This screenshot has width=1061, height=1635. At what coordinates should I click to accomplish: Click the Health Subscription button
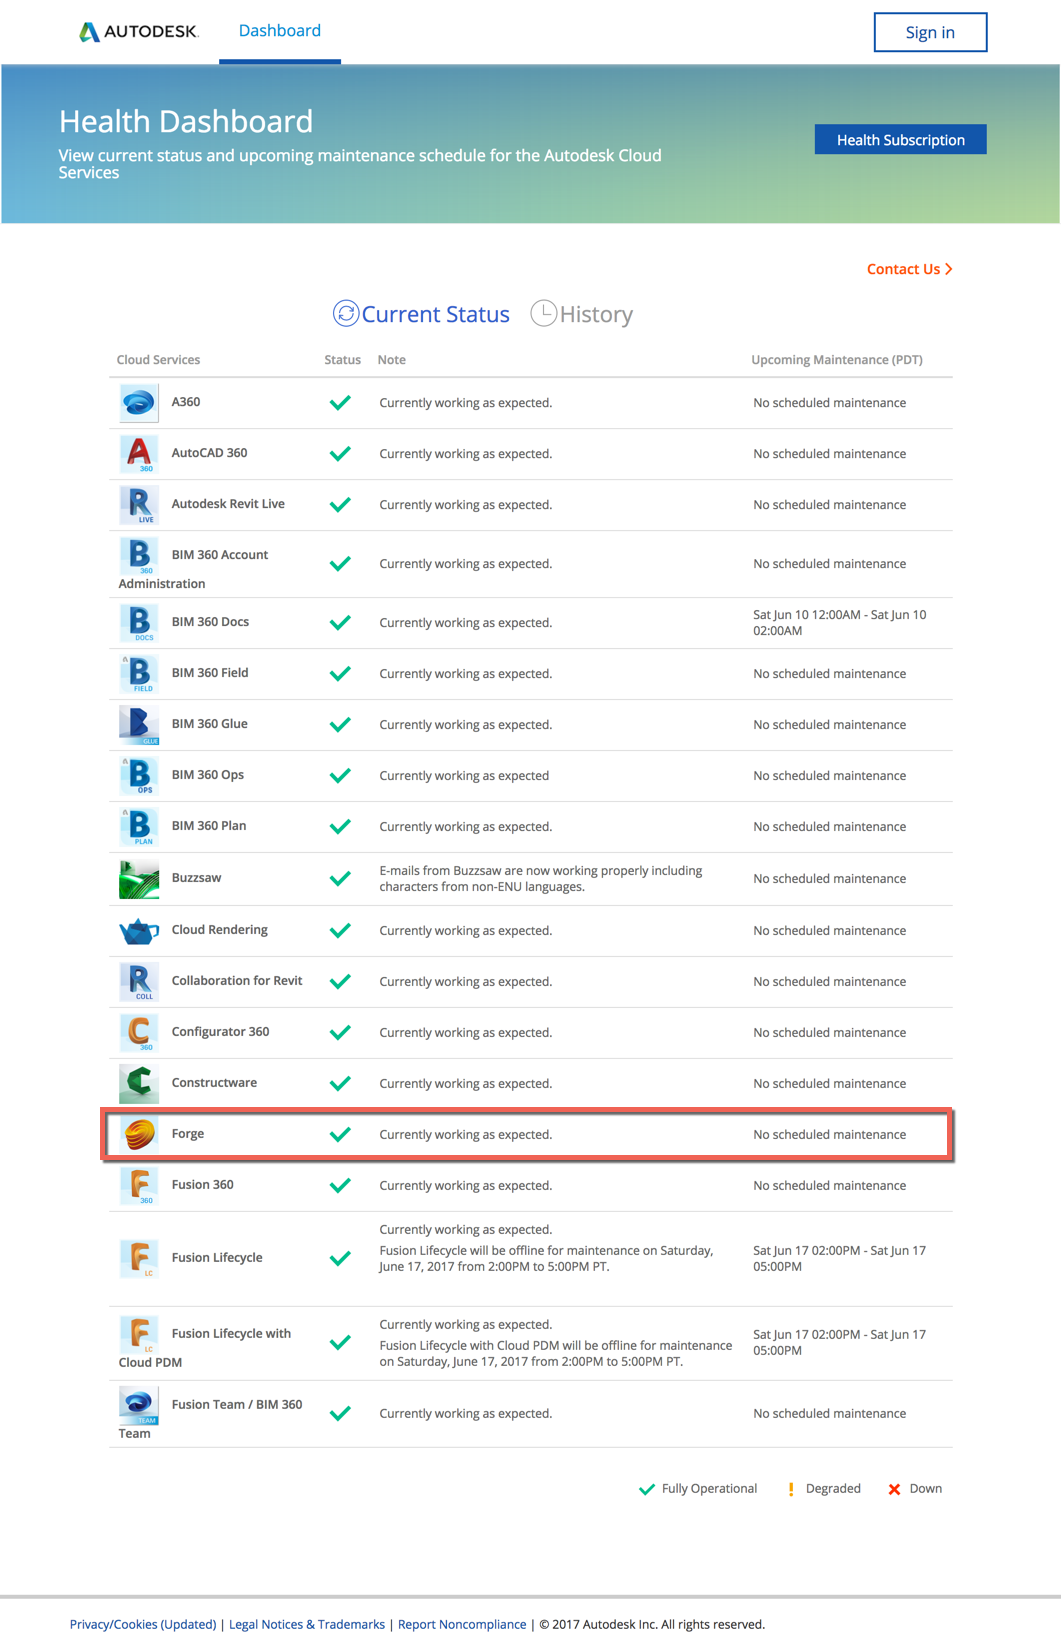click(900, 140)
